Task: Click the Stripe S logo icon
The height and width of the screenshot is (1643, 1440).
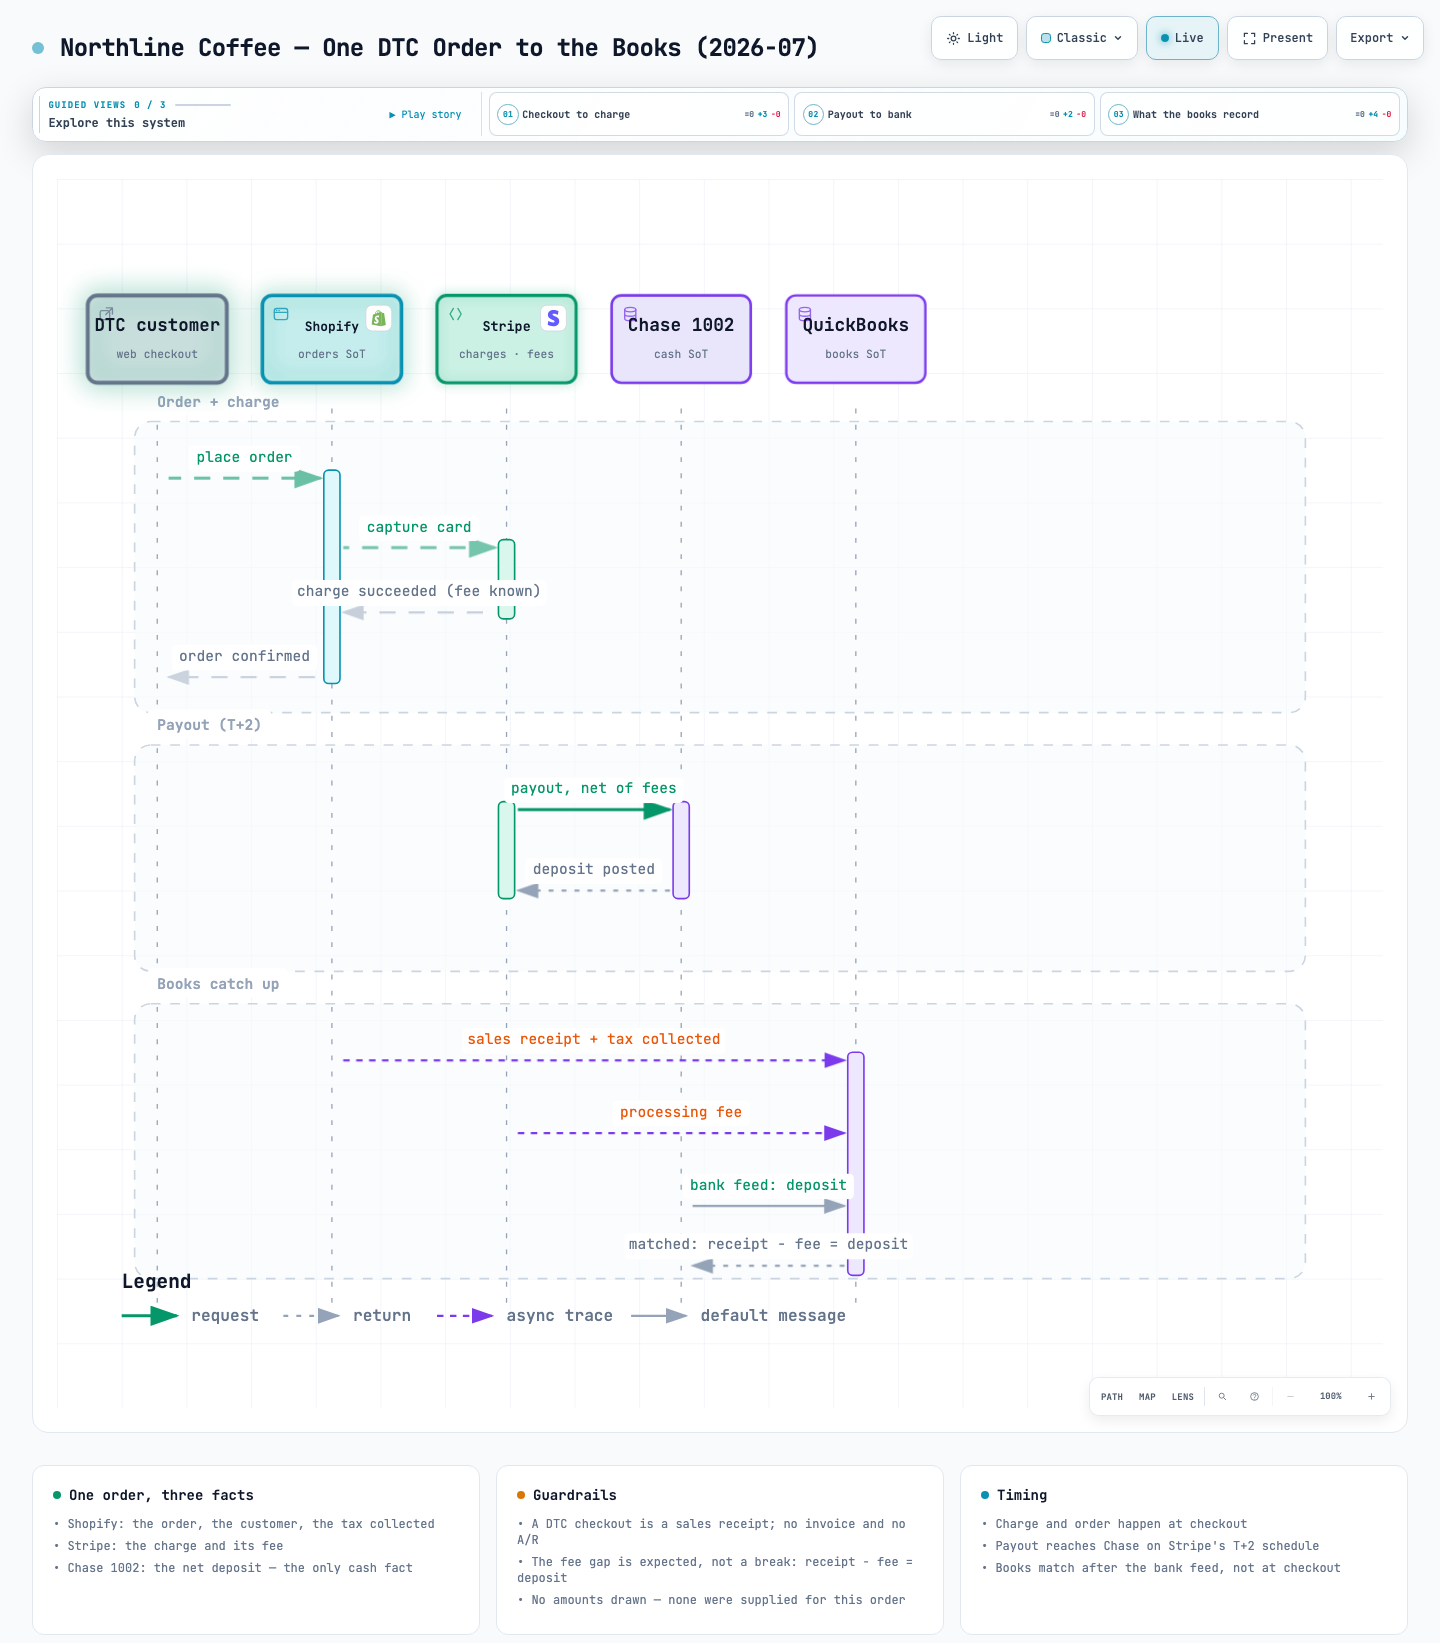Action: click(553, 318)
